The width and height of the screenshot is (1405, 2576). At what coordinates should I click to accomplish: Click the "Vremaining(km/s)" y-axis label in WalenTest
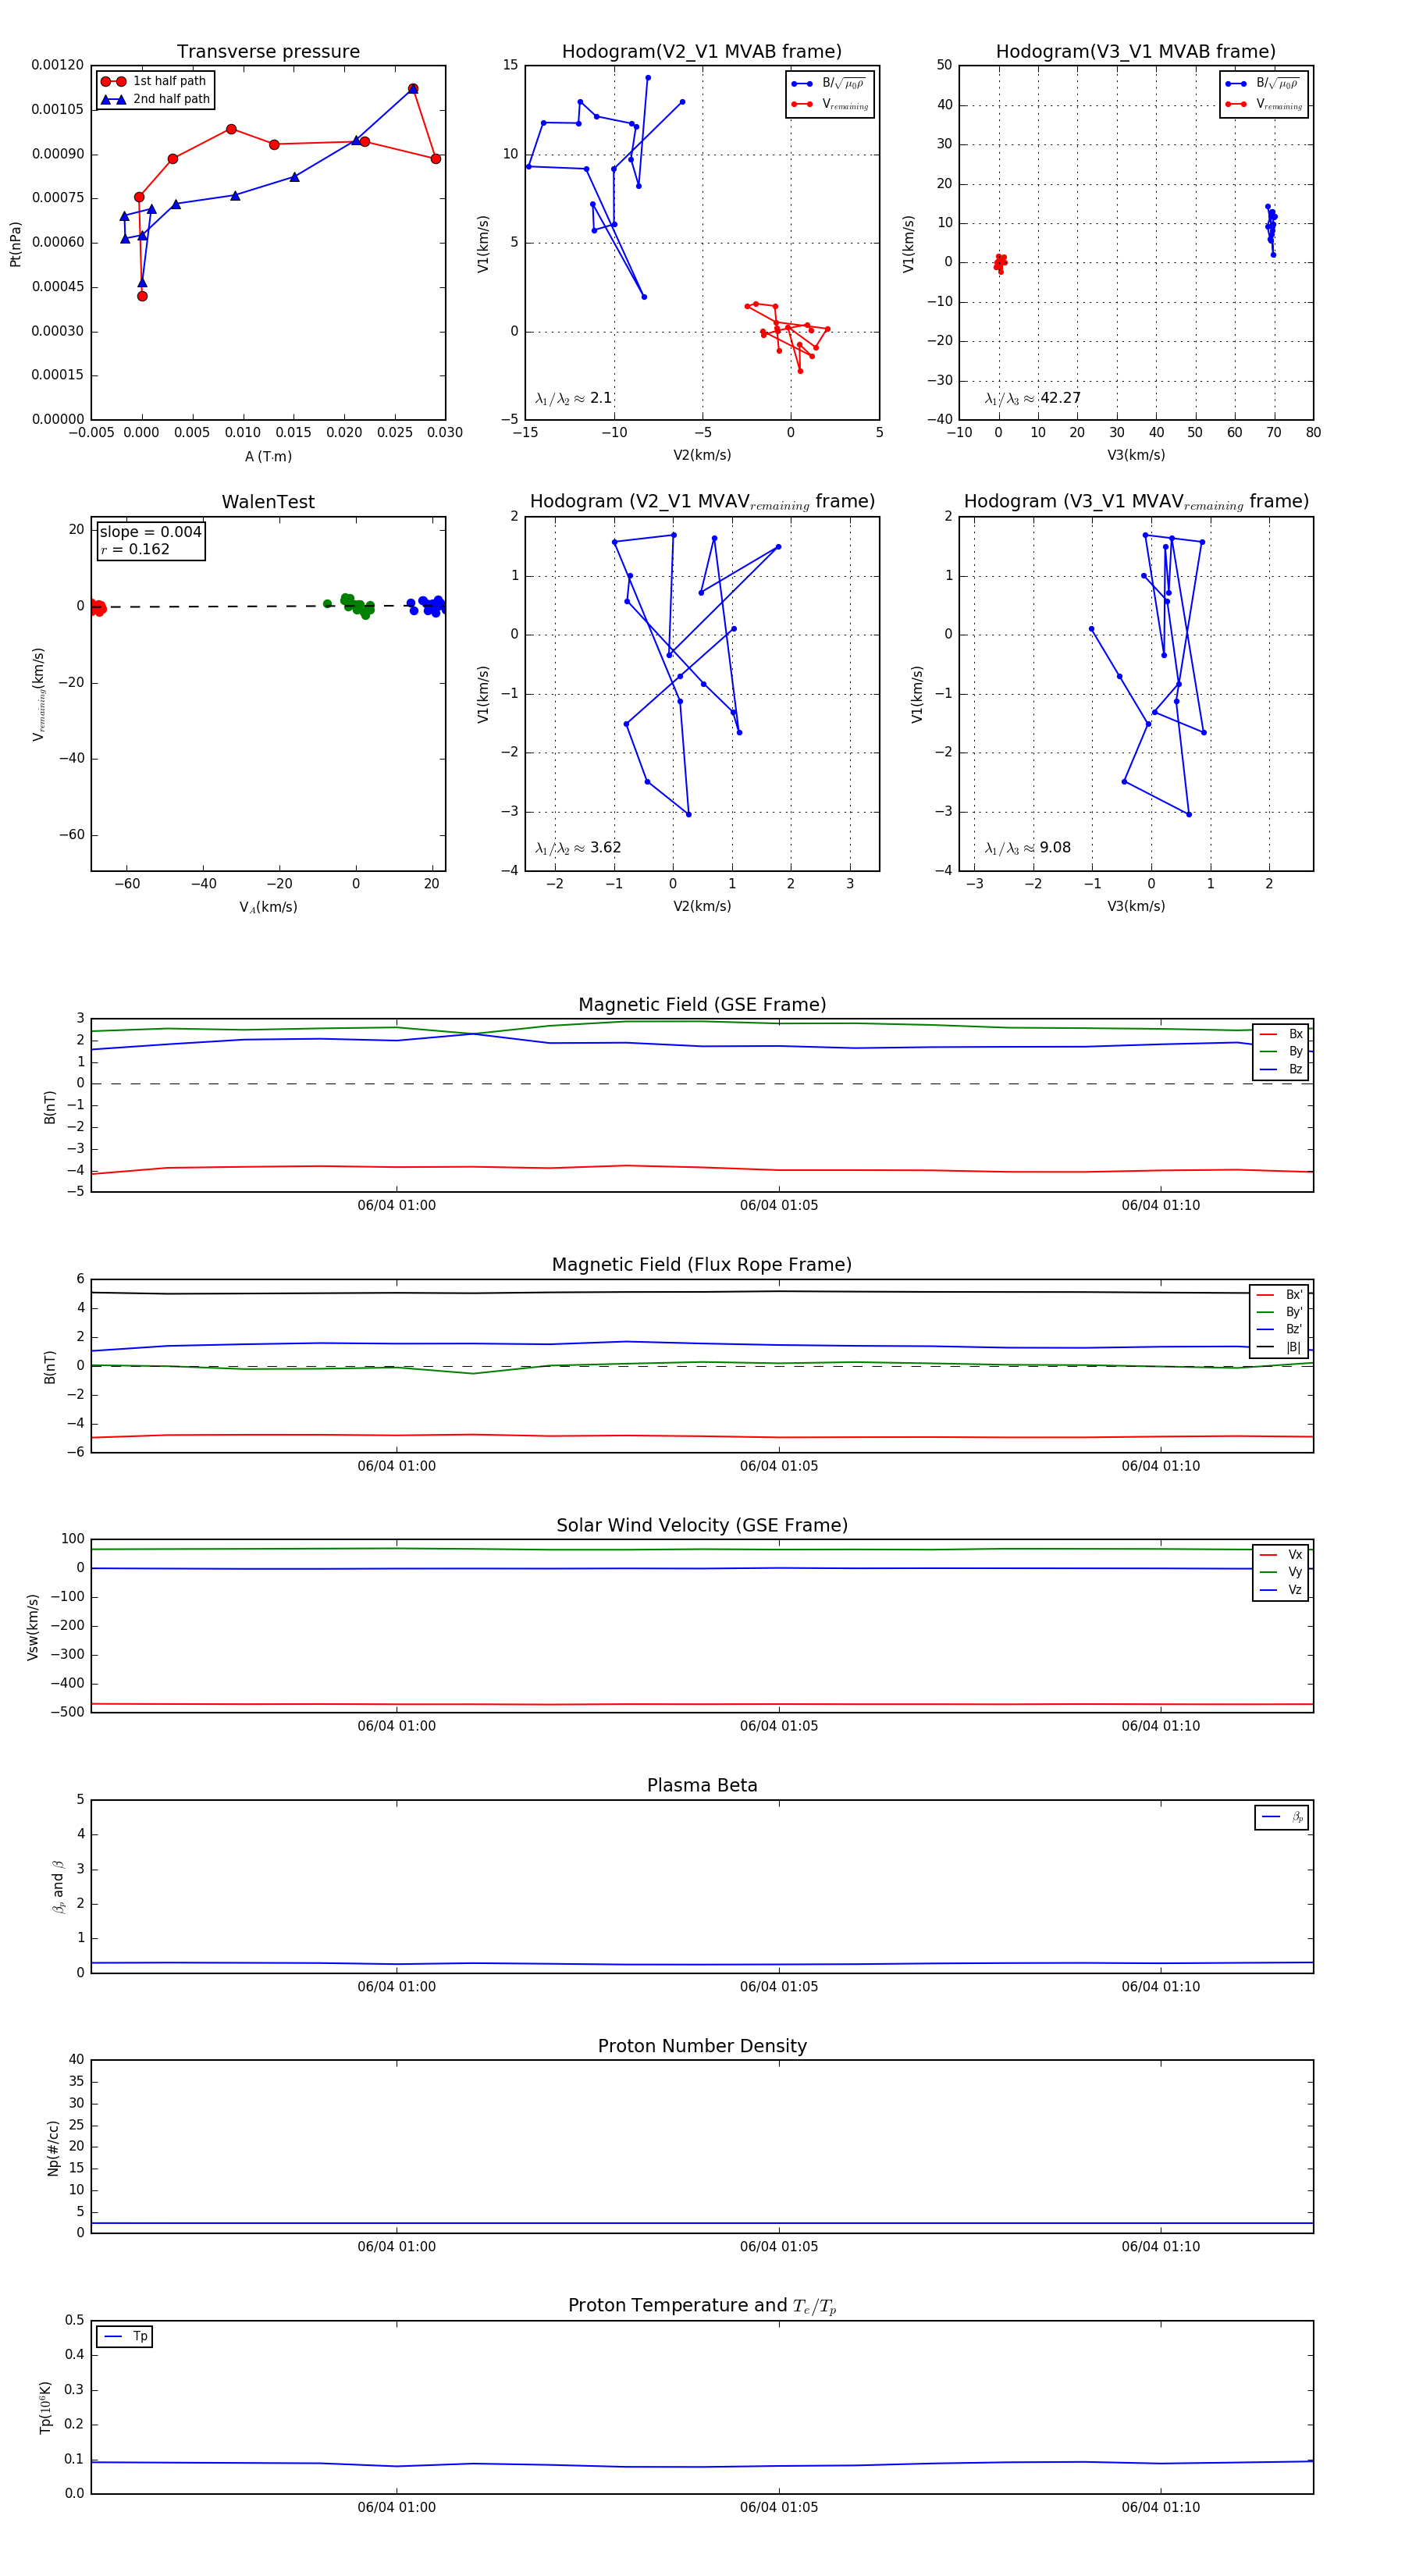(x=39, y=695)
